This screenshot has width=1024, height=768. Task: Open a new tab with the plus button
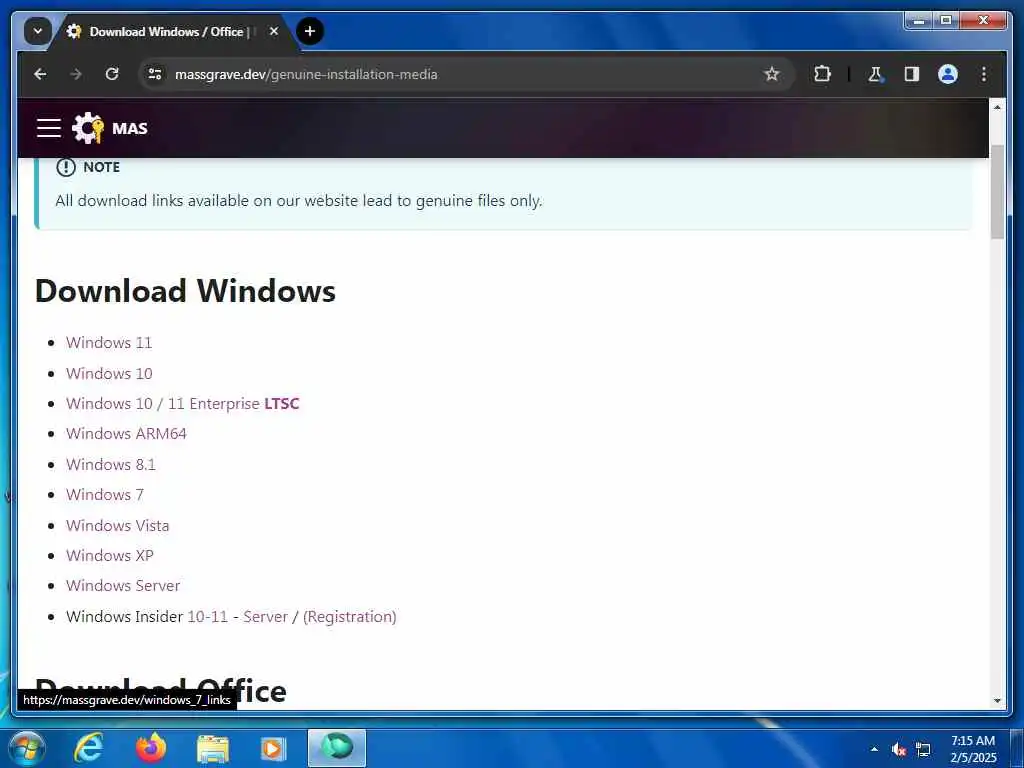coord(310,31)
